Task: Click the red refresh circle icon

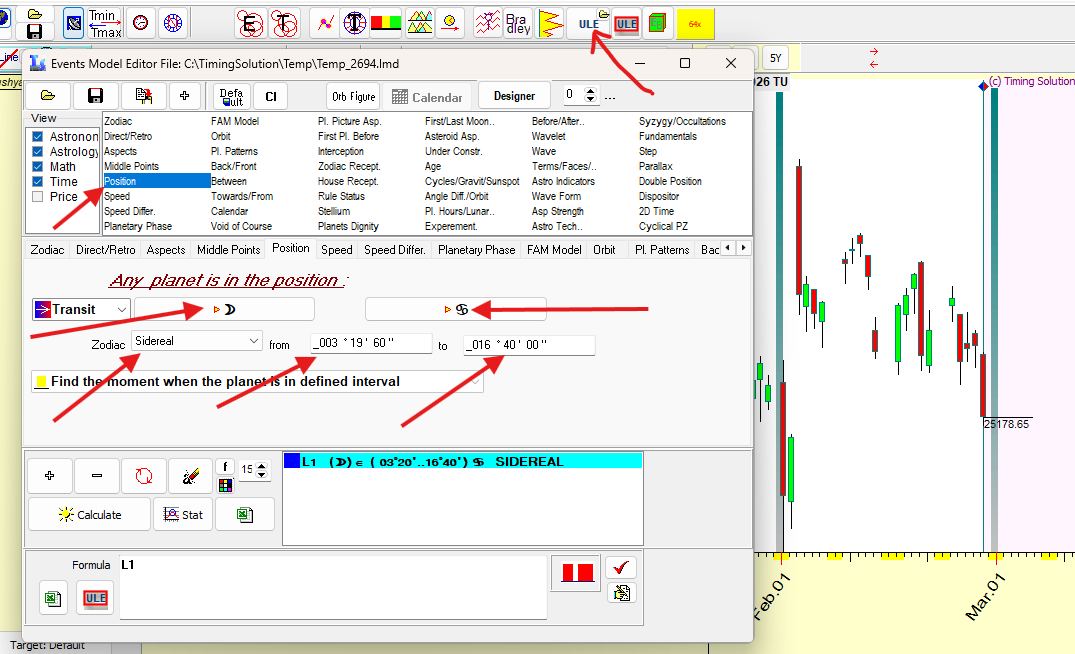Action: click(x=143, y=477)
